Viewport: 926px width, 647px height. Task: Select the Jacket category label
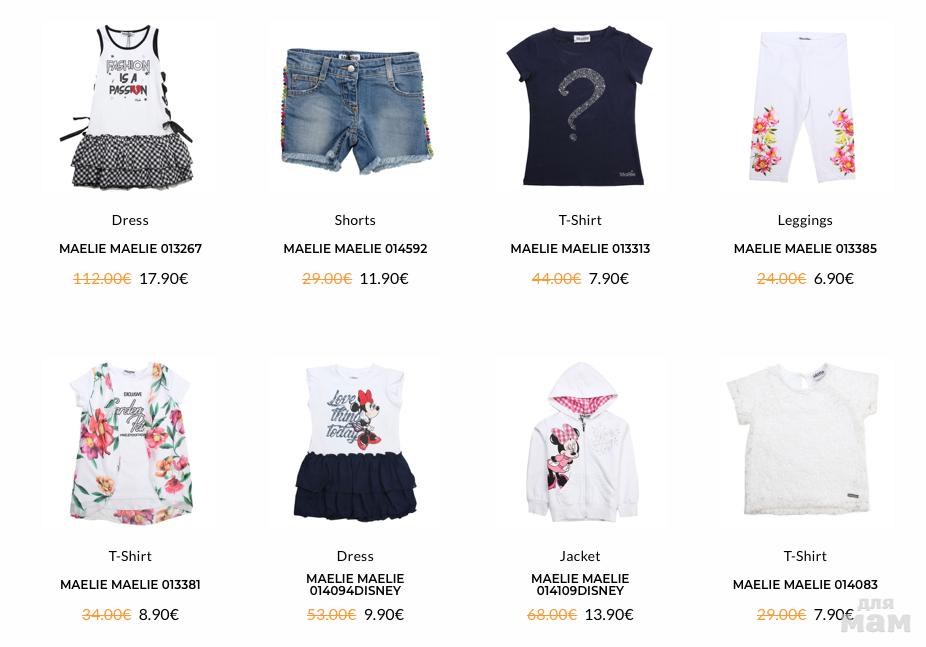point(580,556)
